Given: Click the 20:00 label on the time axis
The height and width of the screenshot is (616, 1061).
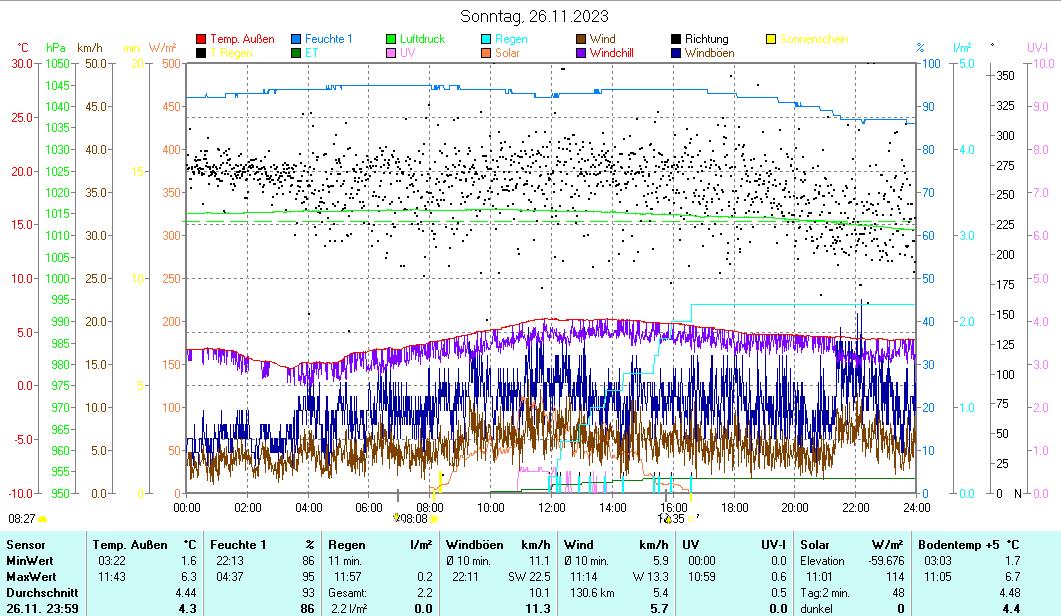Looking at the screenshot, I should tap(794, 508).
